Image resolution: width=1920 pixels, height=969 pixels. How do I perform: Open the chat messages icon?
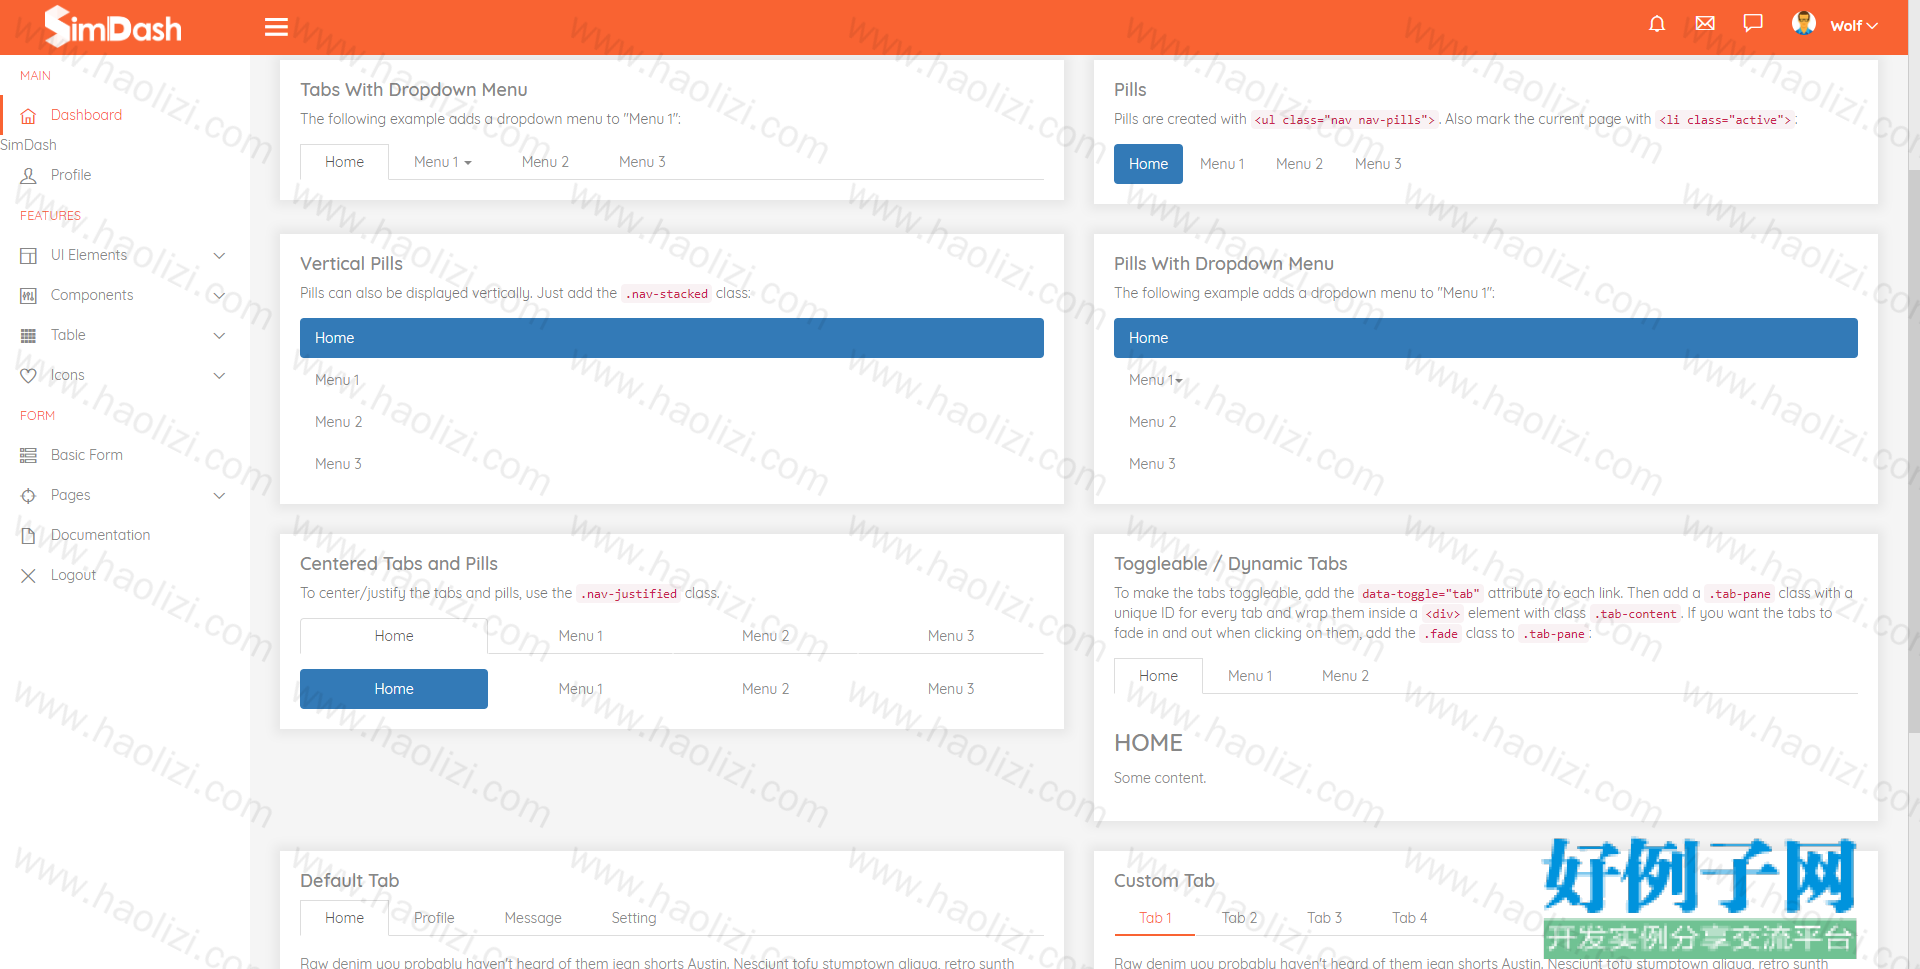coord(1753,23)
